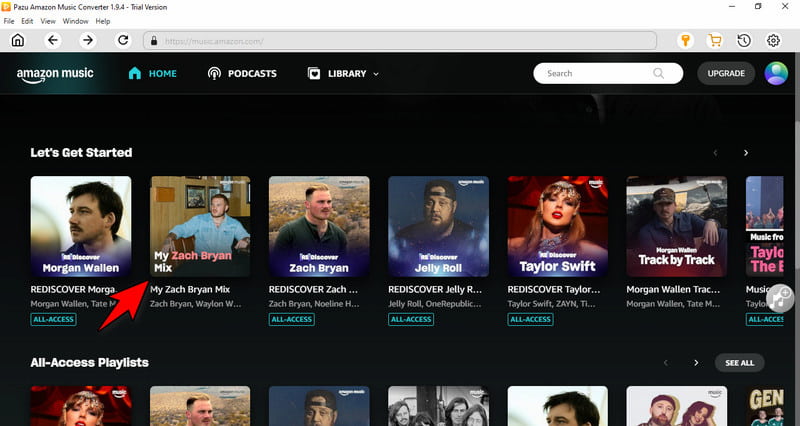Click artists text 'Jelly Roll, OneRepublic...'
This screenshot has width=800, height=426.
(x=435, y=304)
